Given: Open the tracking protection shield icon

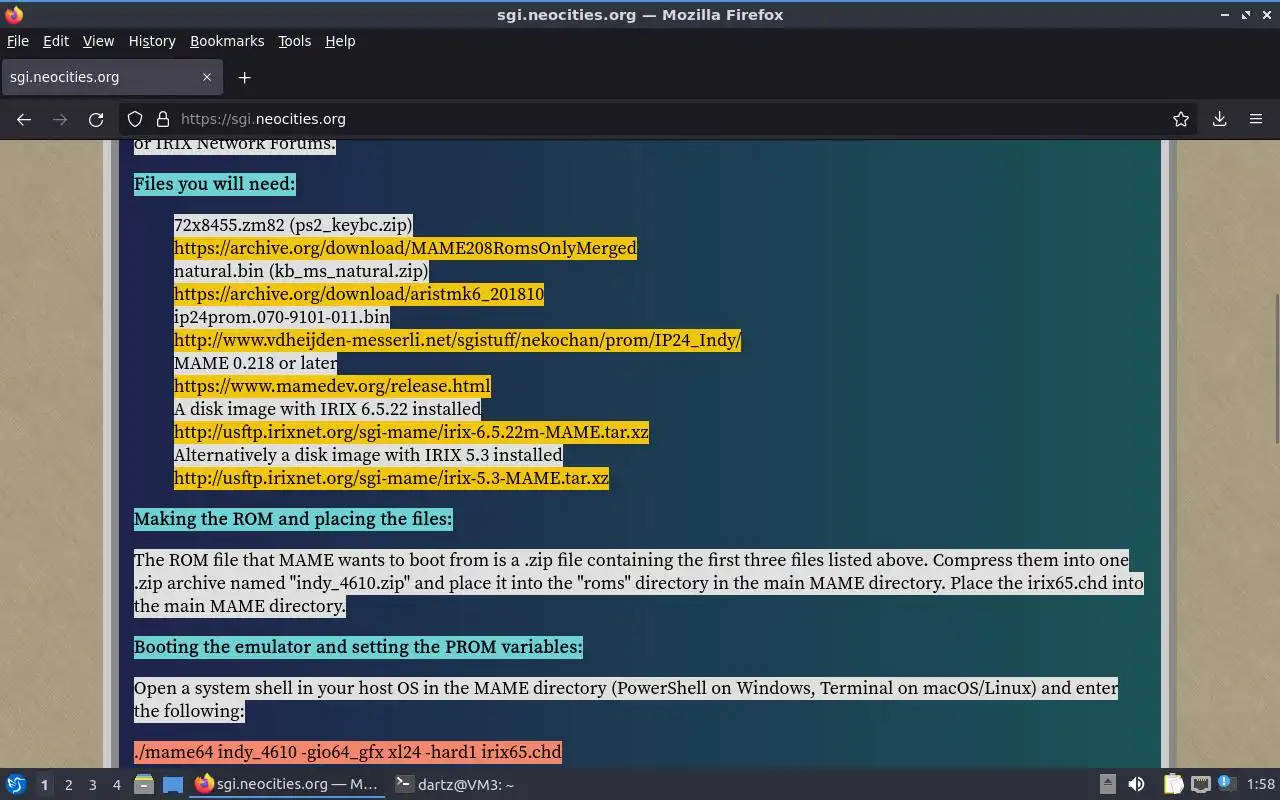Looking at the screenshot, I should click(x=135, y=119).
